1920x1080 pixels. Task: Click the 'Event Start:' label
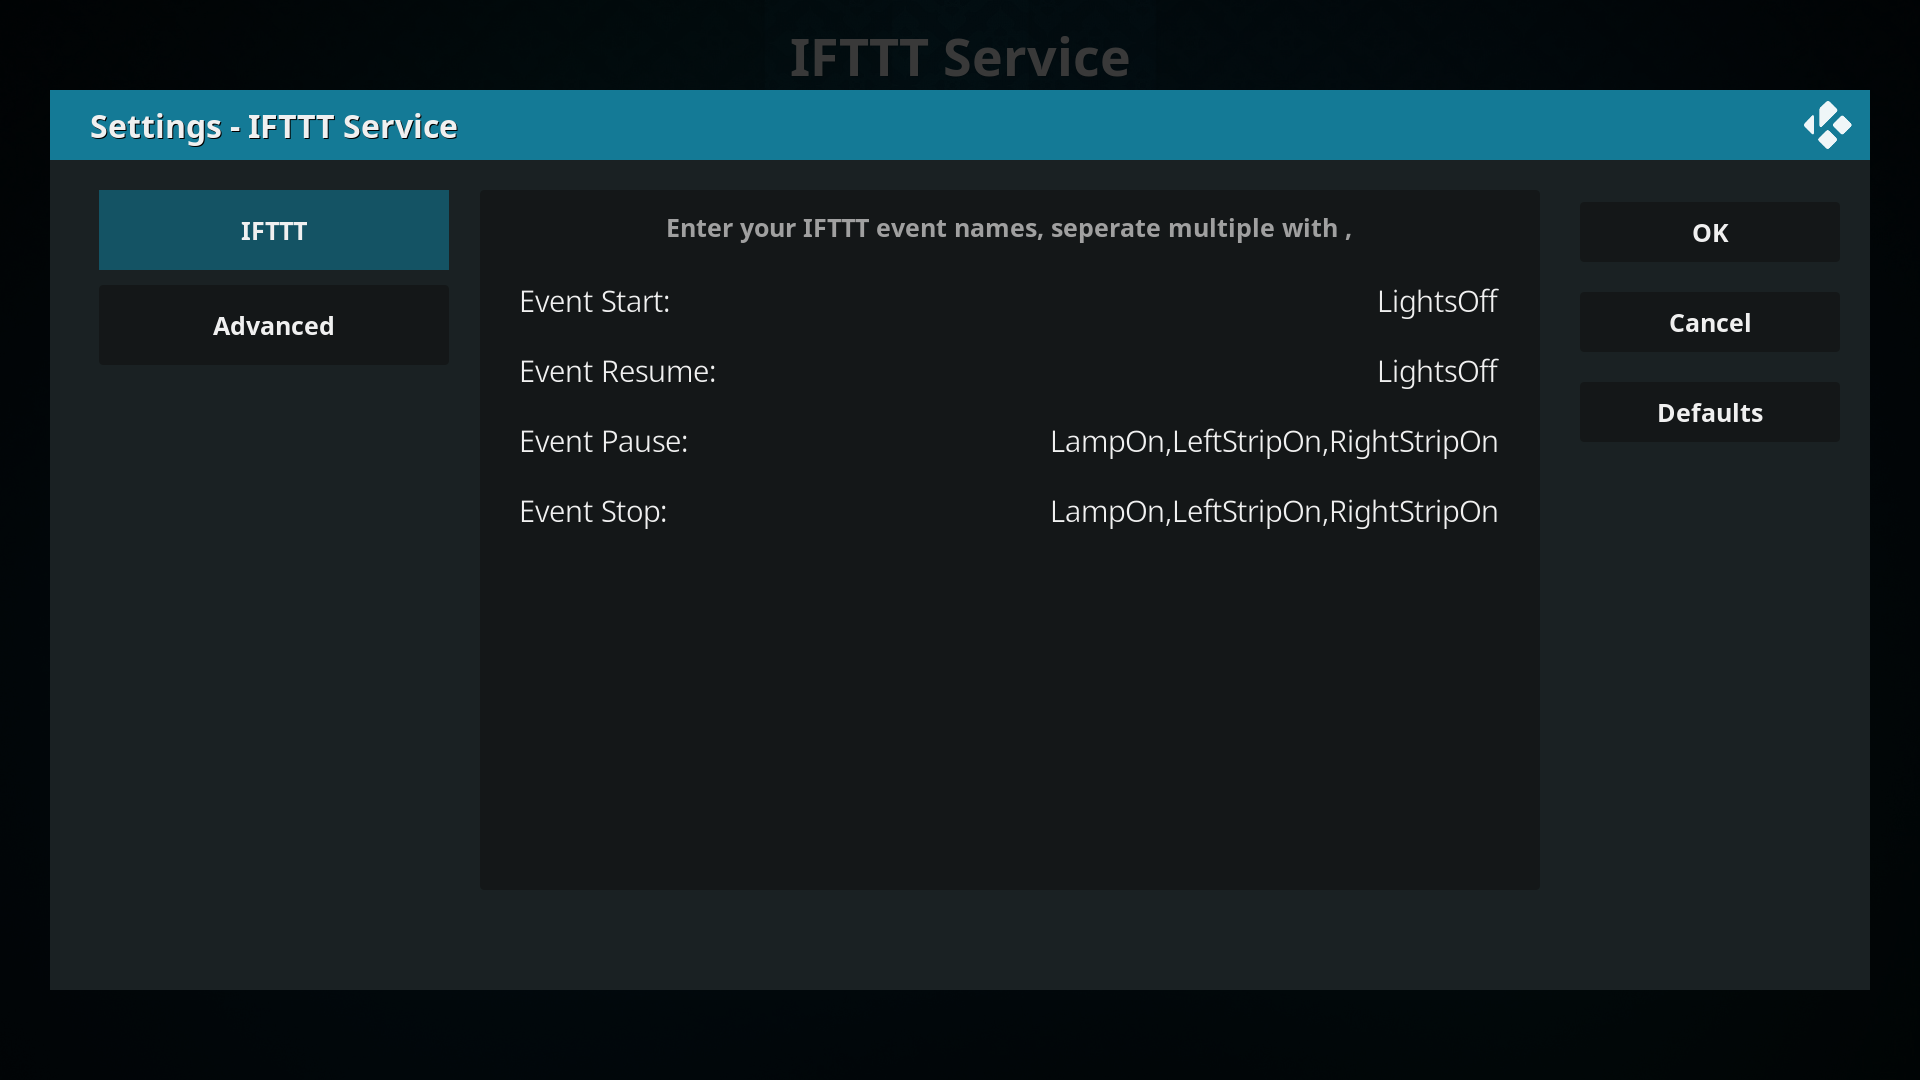[x=594, y=302]
